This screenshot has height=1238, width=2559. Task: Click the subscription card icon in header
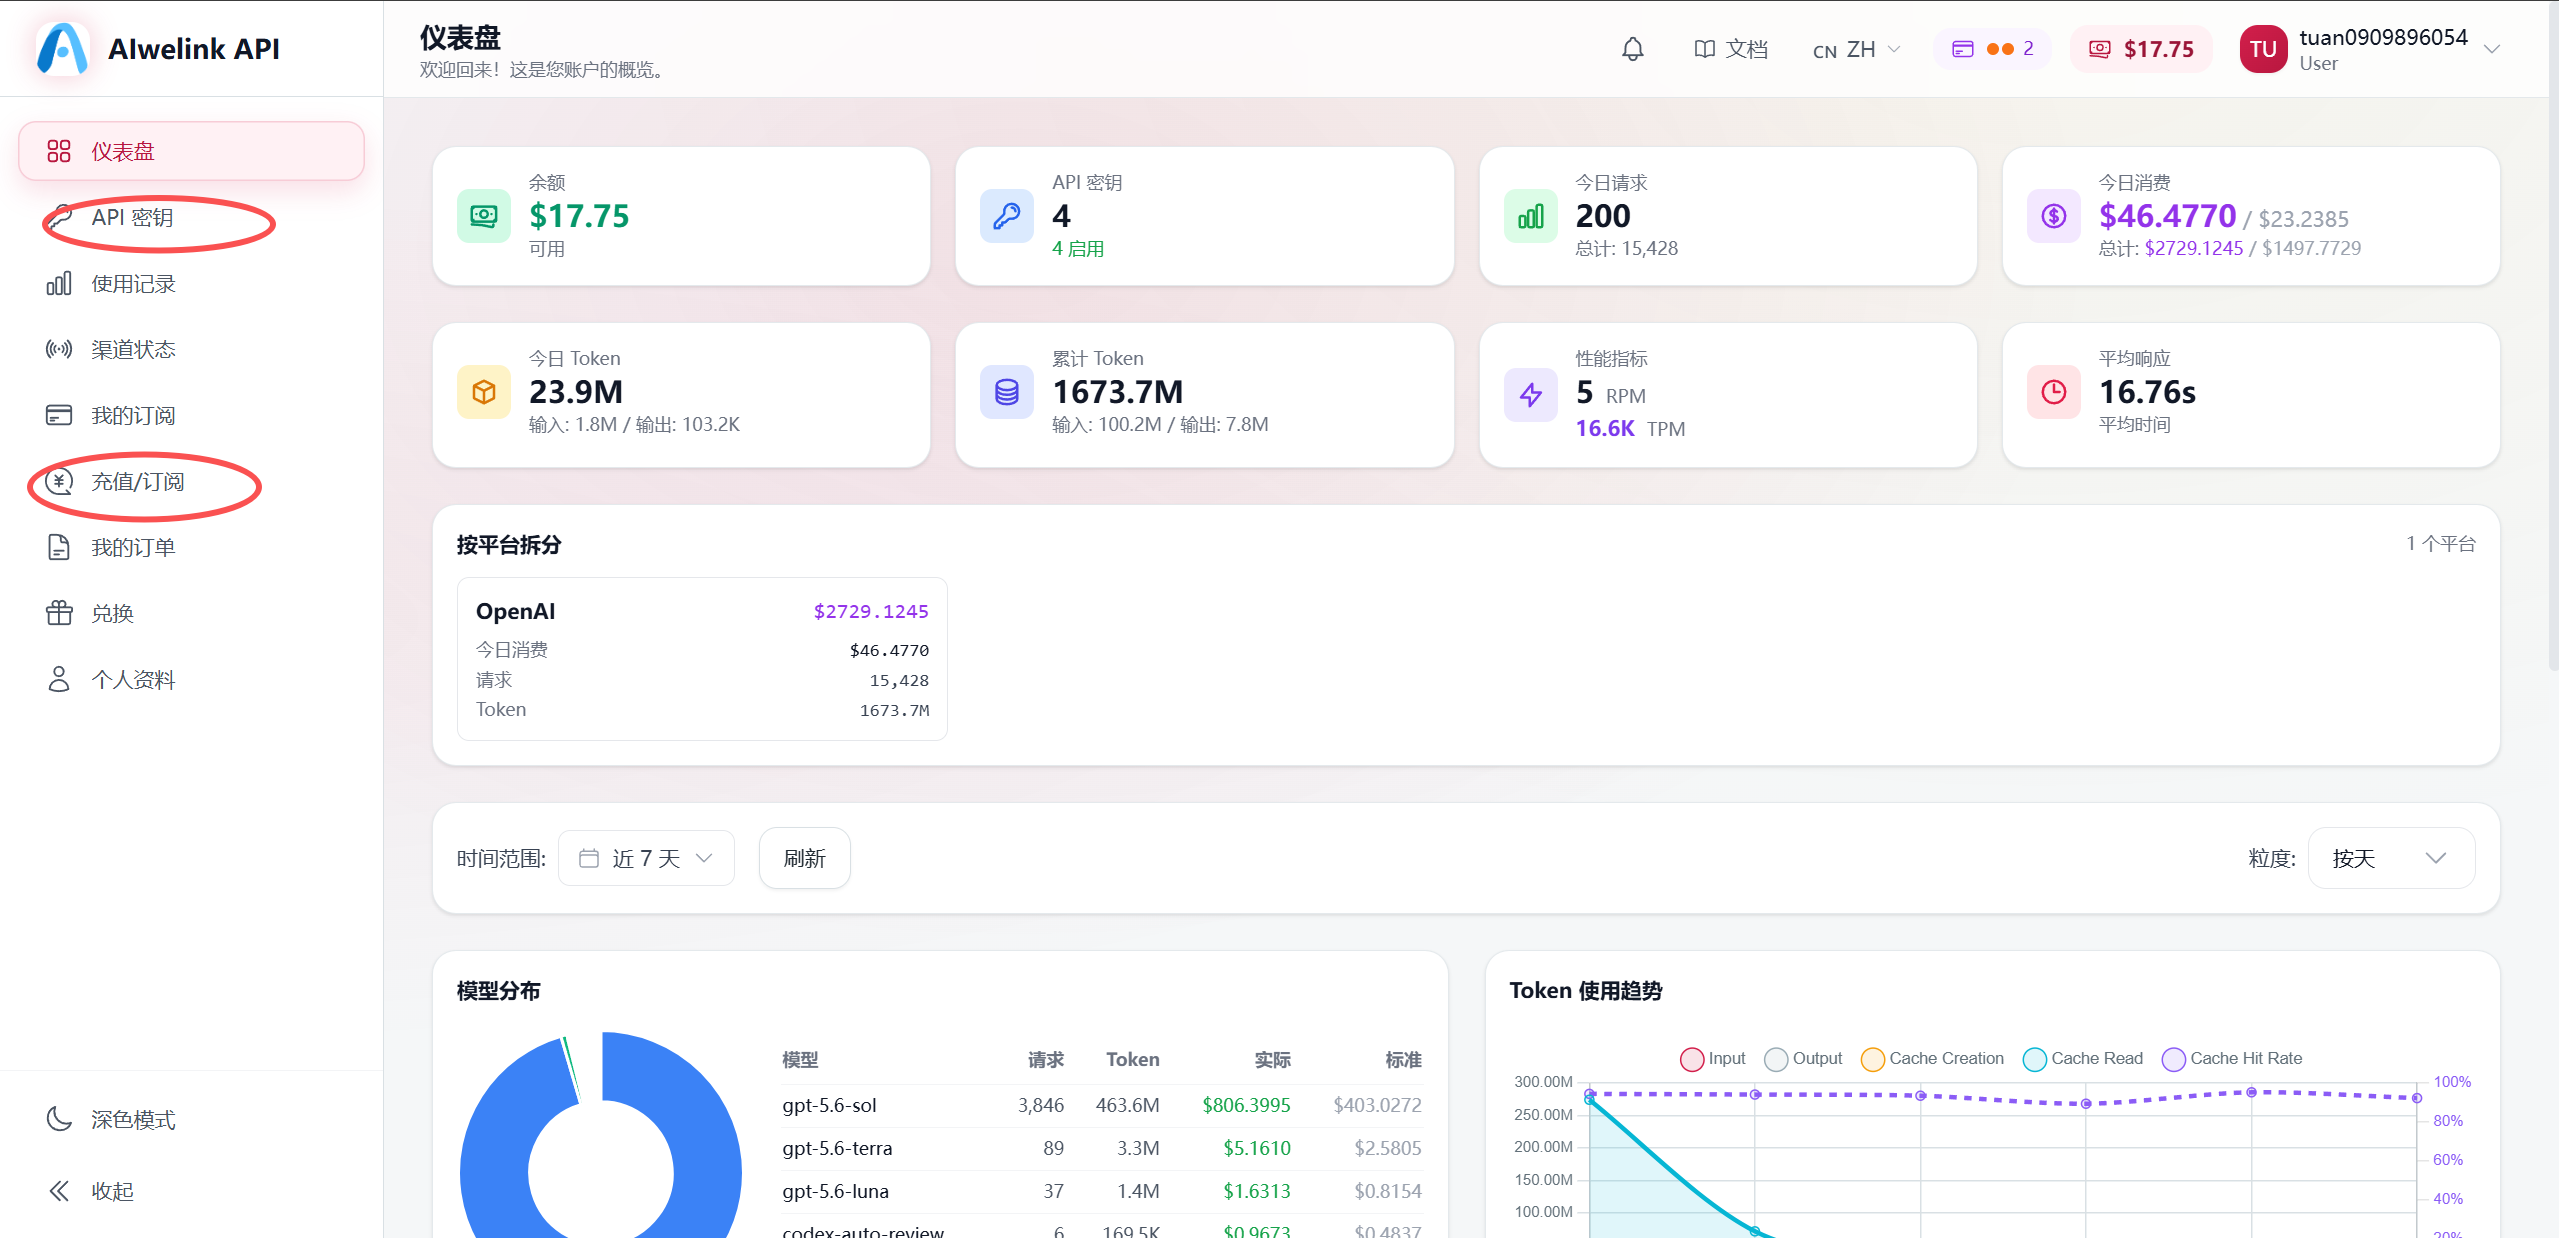pyautogui.click(x=1962, y=49)
